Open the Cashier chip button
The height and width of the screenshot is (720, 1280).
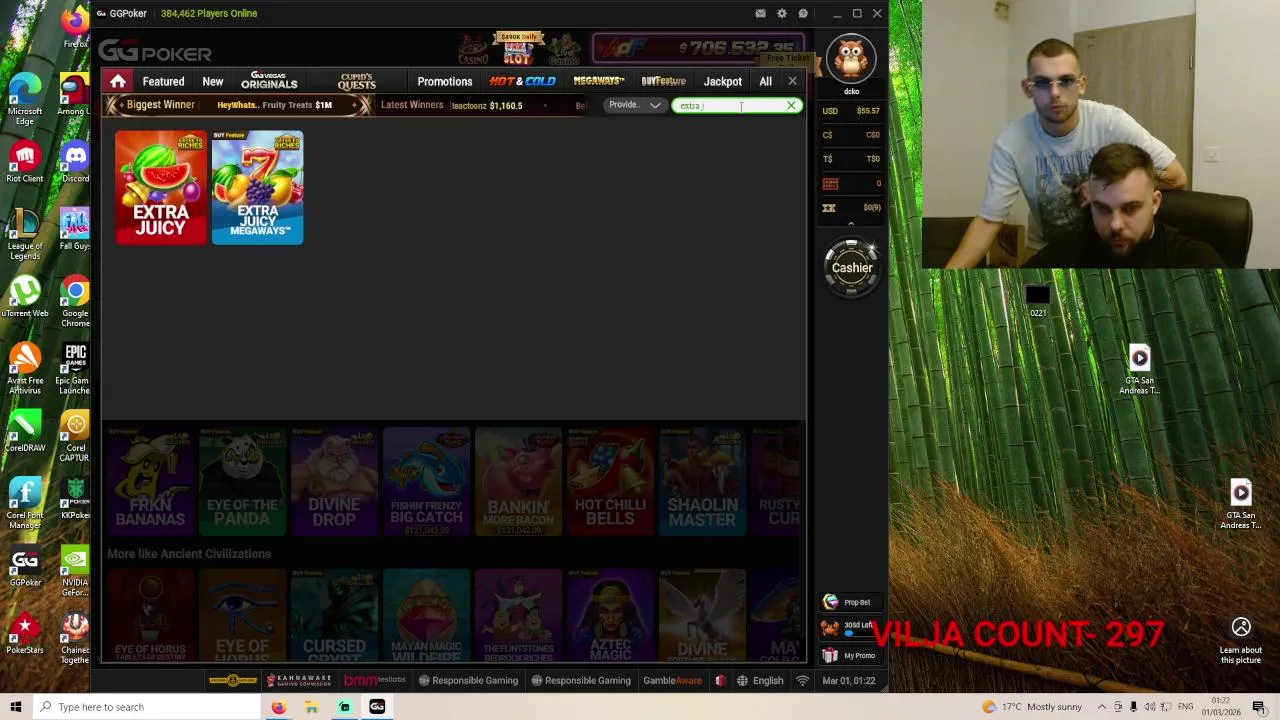852,267
